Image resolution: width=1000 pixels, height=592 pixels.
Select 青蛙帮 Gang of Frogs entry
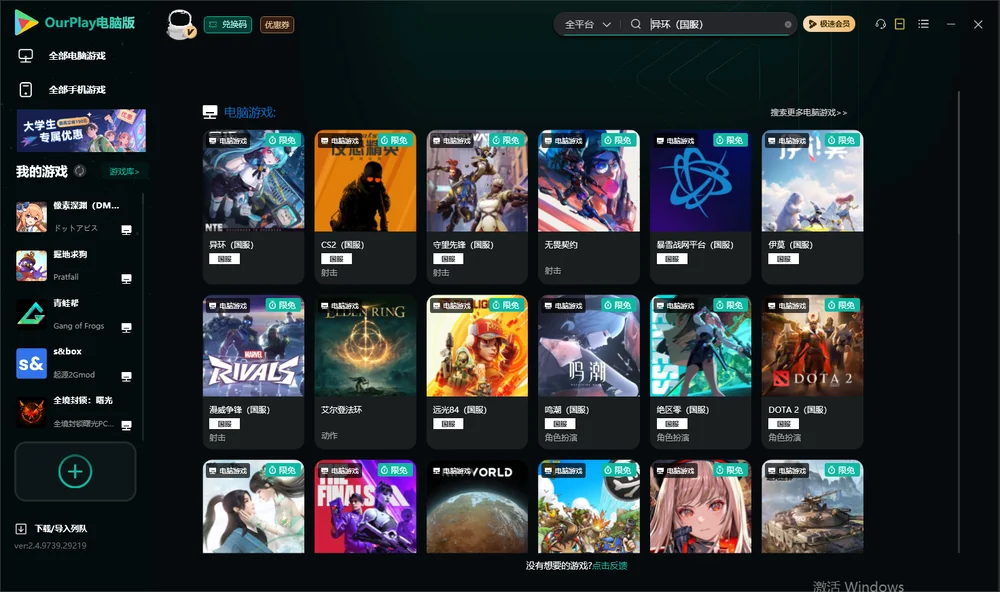click(x=75, y=315)
